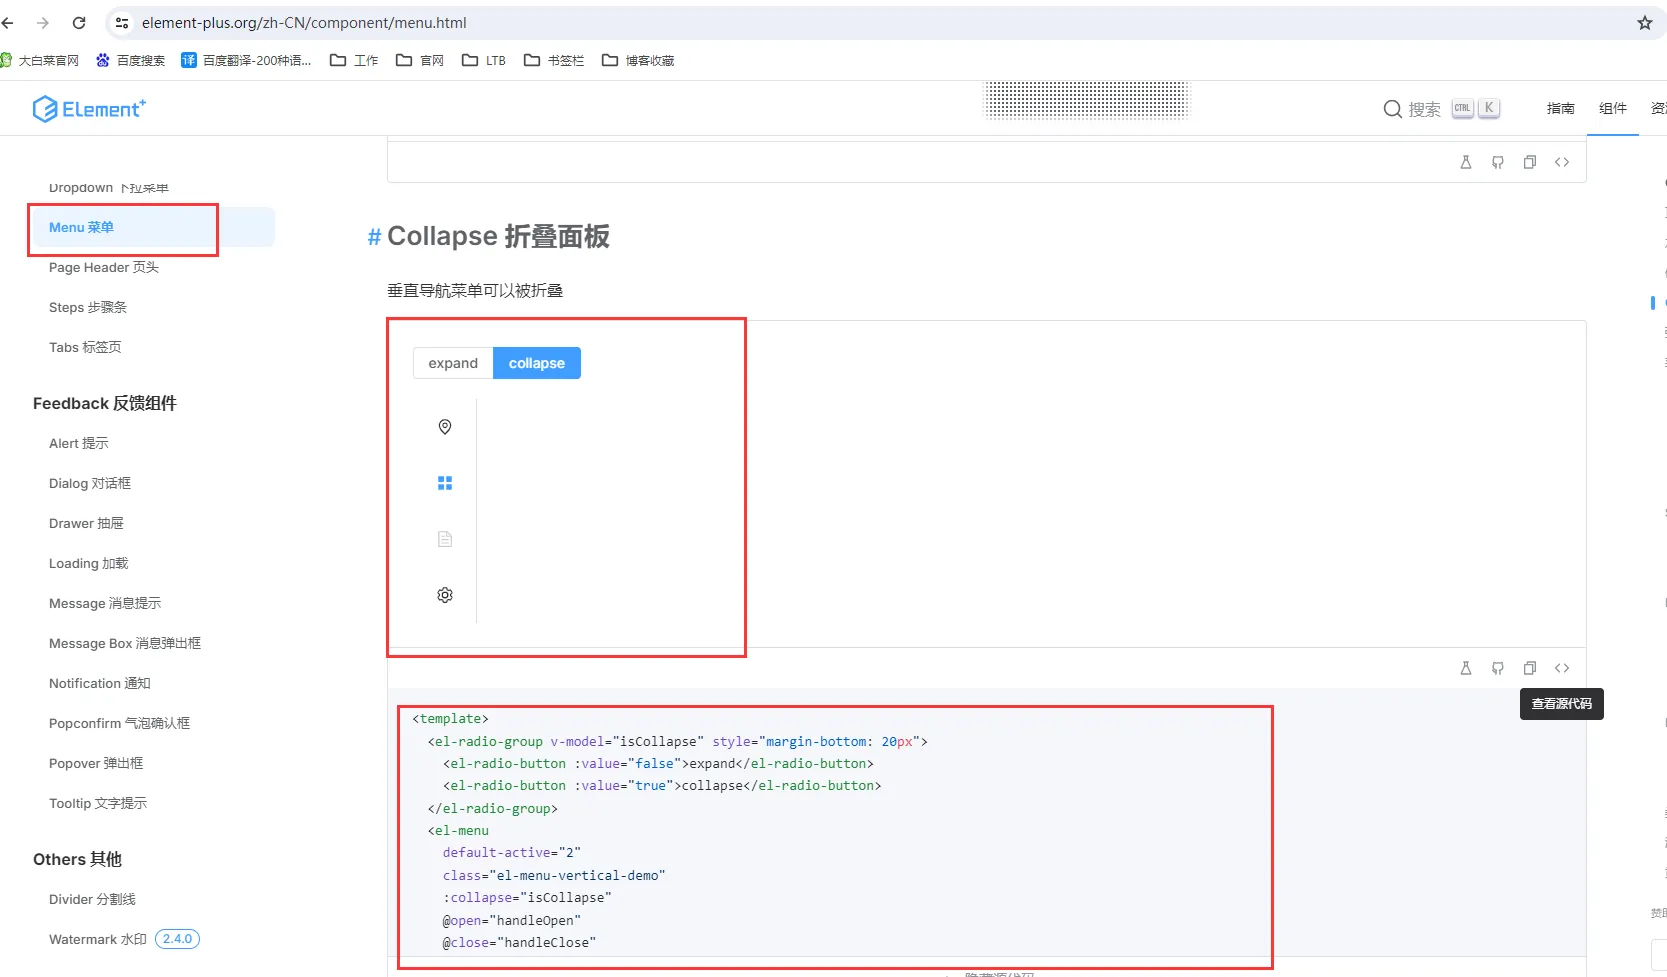The height and width of the screenshot is (977, 1667).
Task: Click the grid icon in the vertical menu
Action: tap(444, 482)
